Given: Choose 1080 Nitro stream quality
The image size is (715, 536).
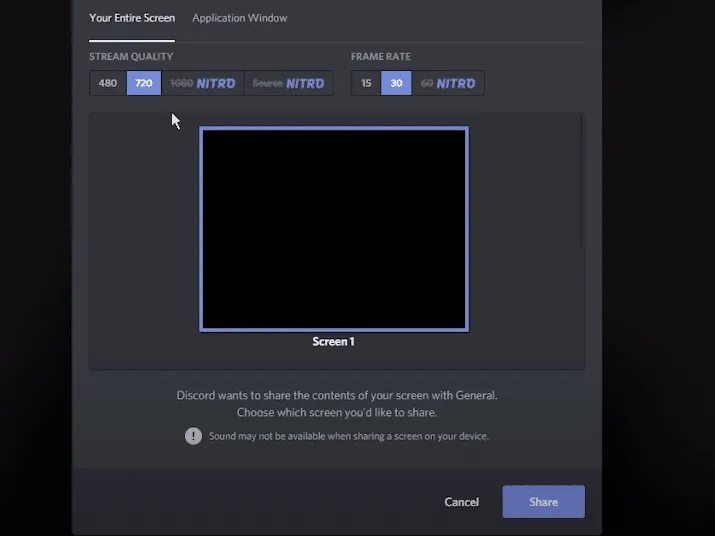Looking at the screenshot, I should pyautogui.click(x=202, y=83).
